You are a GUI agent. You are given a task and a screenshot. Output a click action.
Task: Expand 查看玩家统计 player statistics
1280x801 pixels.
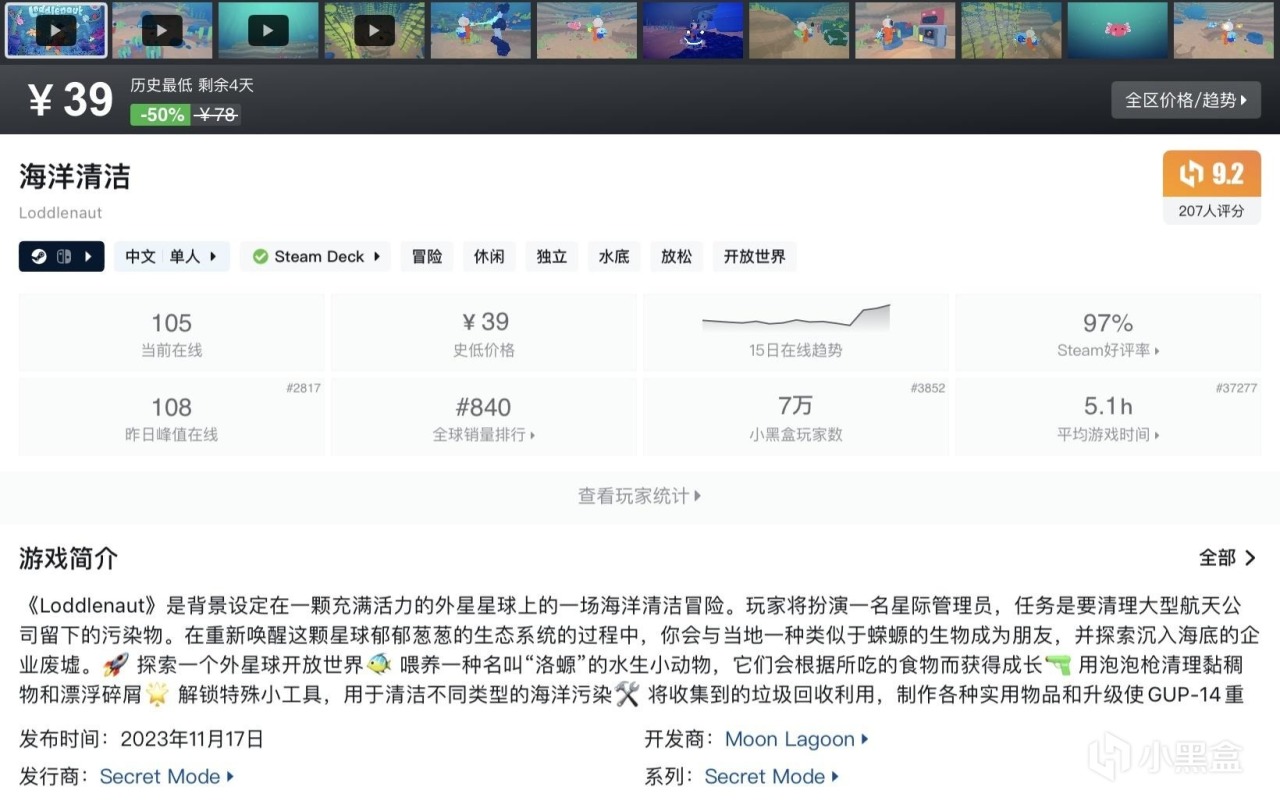(x=640, y=496)
